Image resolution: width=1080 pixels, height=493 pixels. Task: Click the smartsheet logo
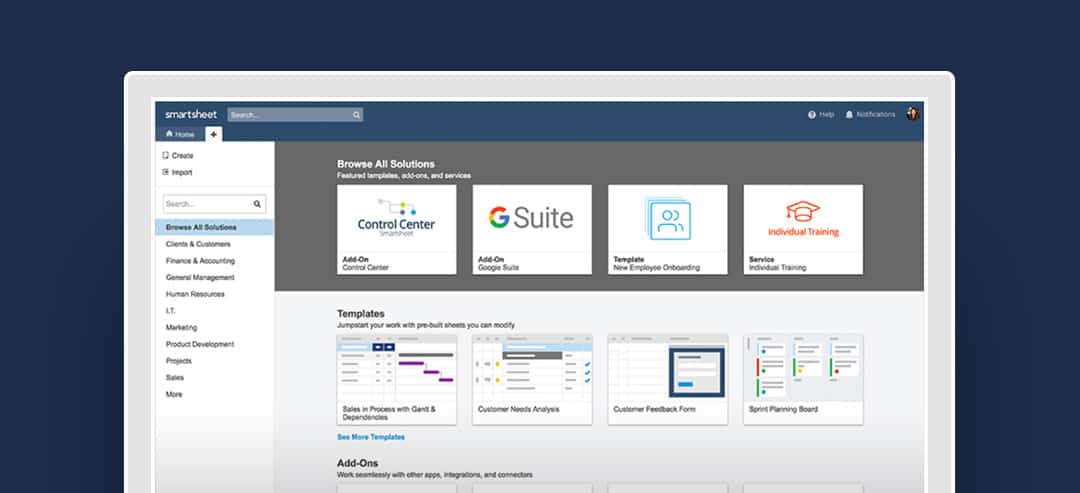(x=191, y=114)
